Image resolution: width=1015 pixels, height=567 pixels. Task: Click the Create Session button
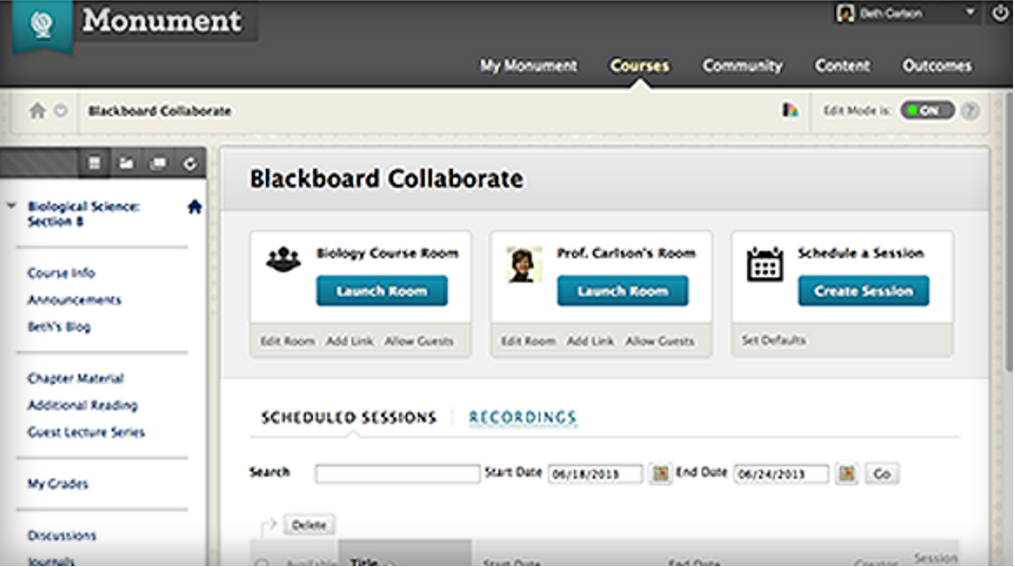click(x=864, y=291)
